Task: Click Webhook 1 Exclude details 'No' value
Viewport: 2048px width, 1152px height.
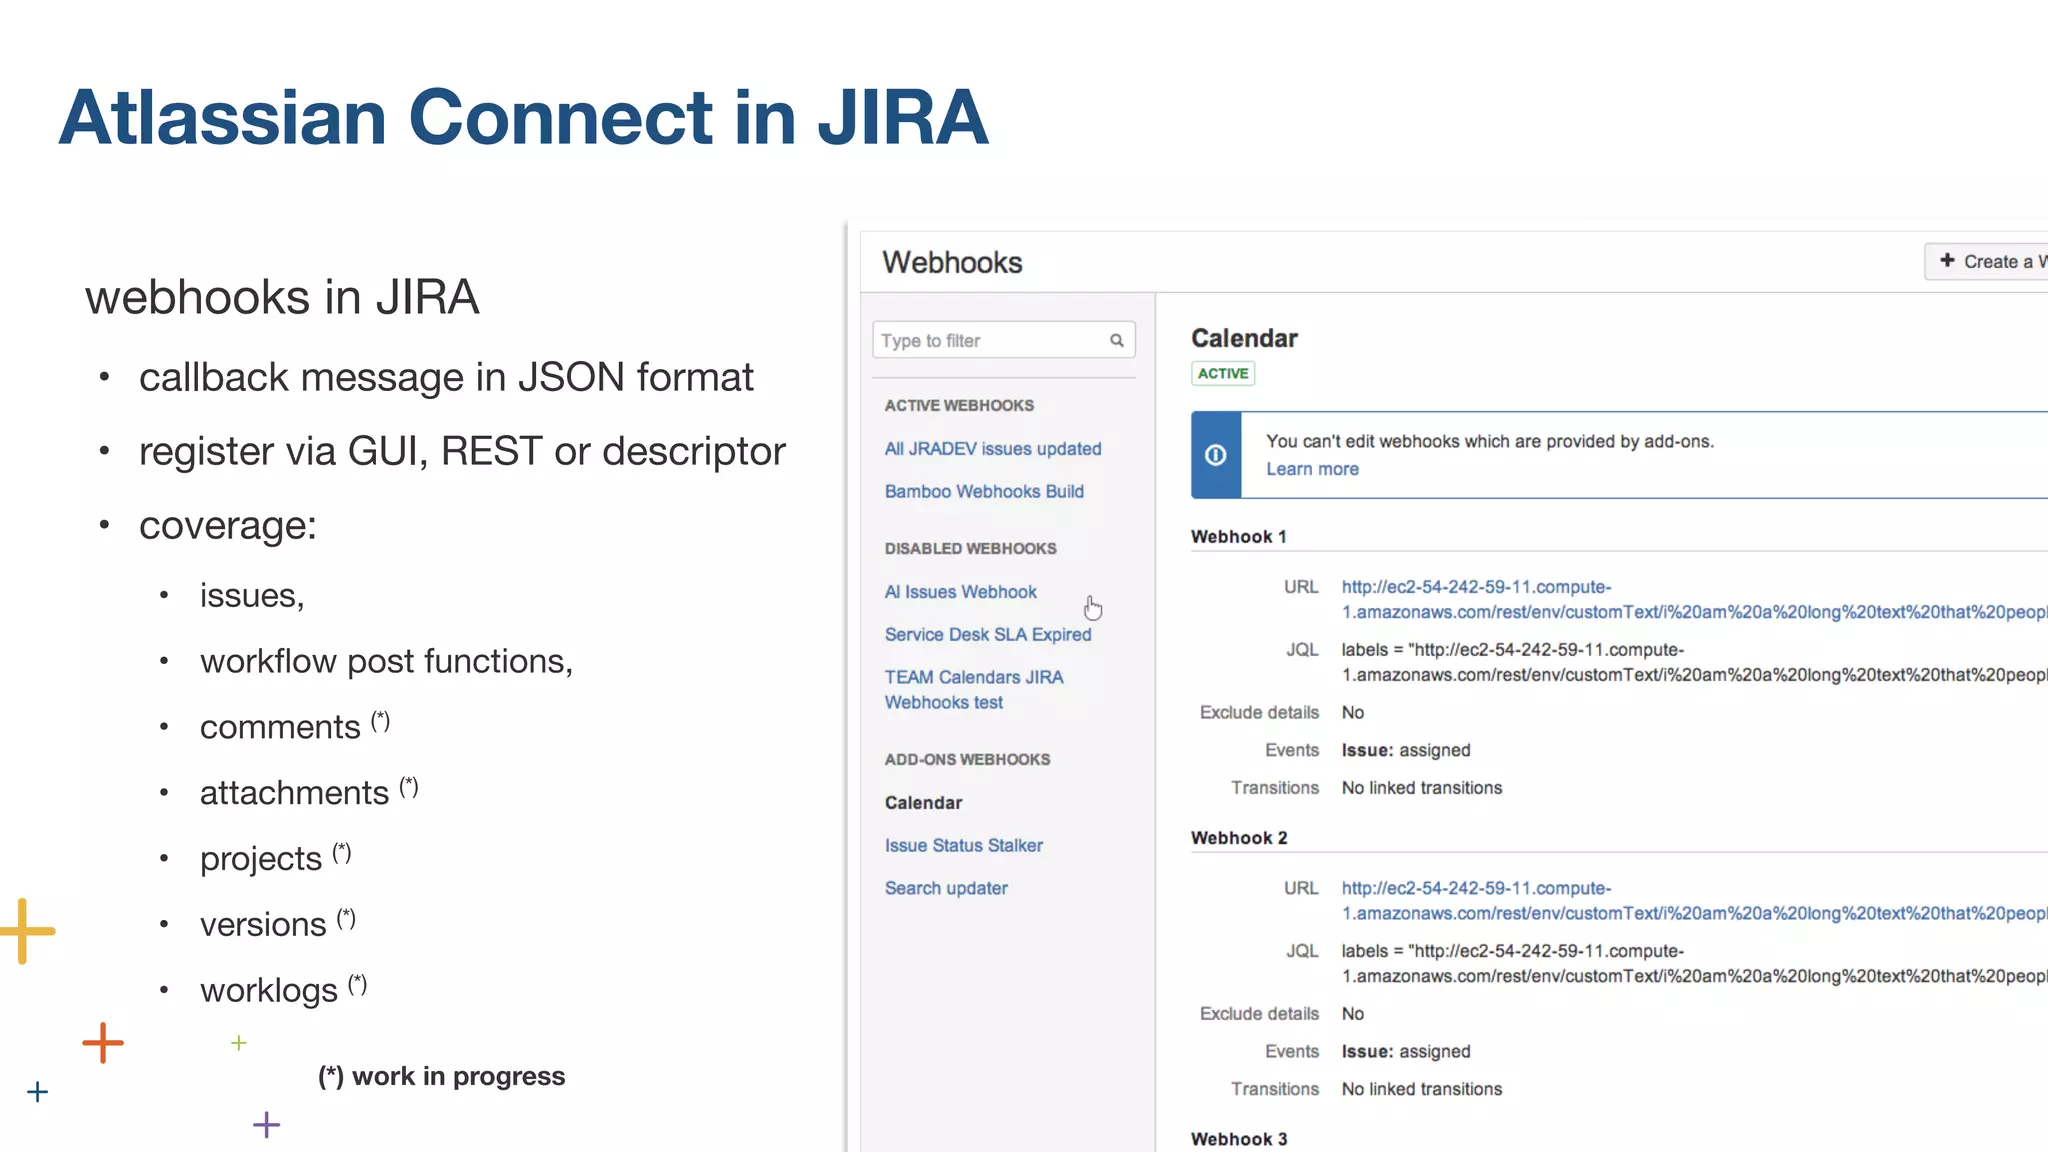Action: [x=1353, y=712]
